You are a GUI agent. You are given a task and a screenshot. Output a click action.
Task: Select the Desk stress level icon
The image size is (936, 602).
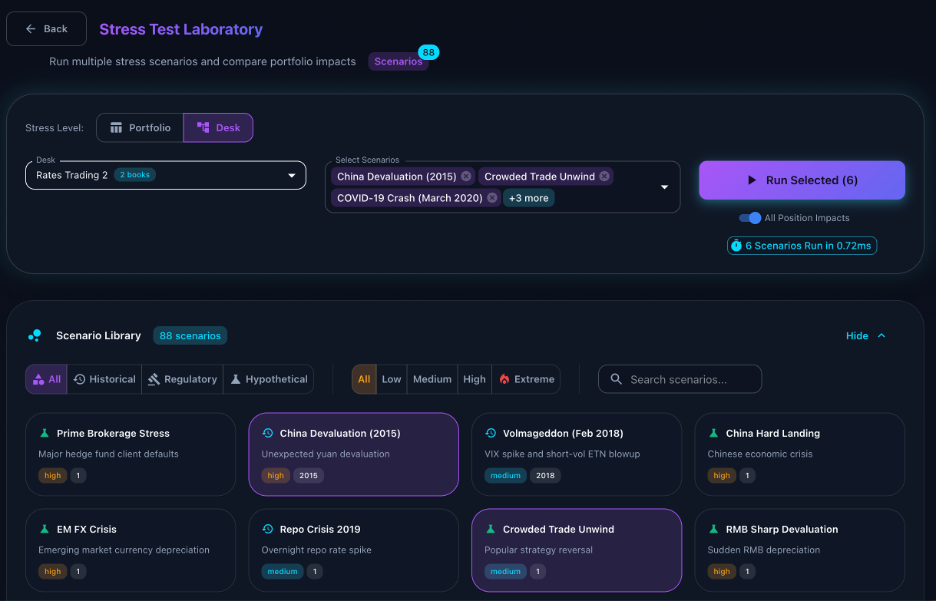pos(199,127)
